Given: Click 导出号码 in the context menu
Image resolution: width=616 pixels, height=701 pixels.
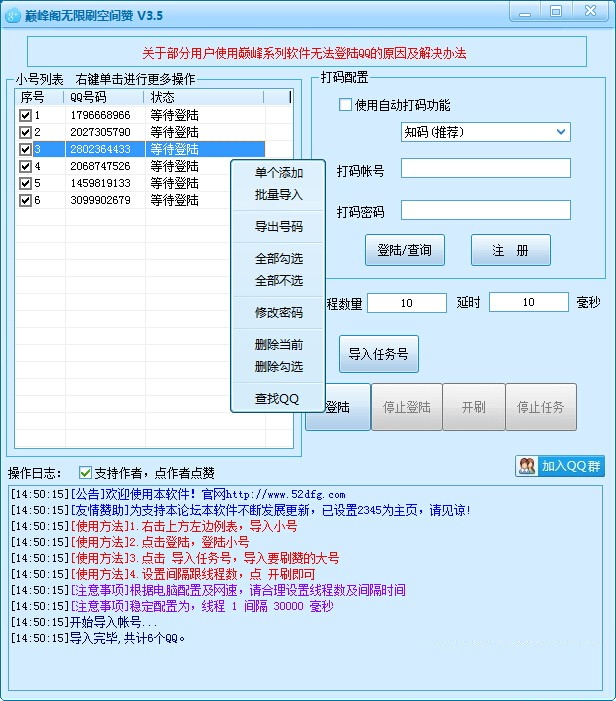Looking at the screenshot, I should (x=278, y=227).
